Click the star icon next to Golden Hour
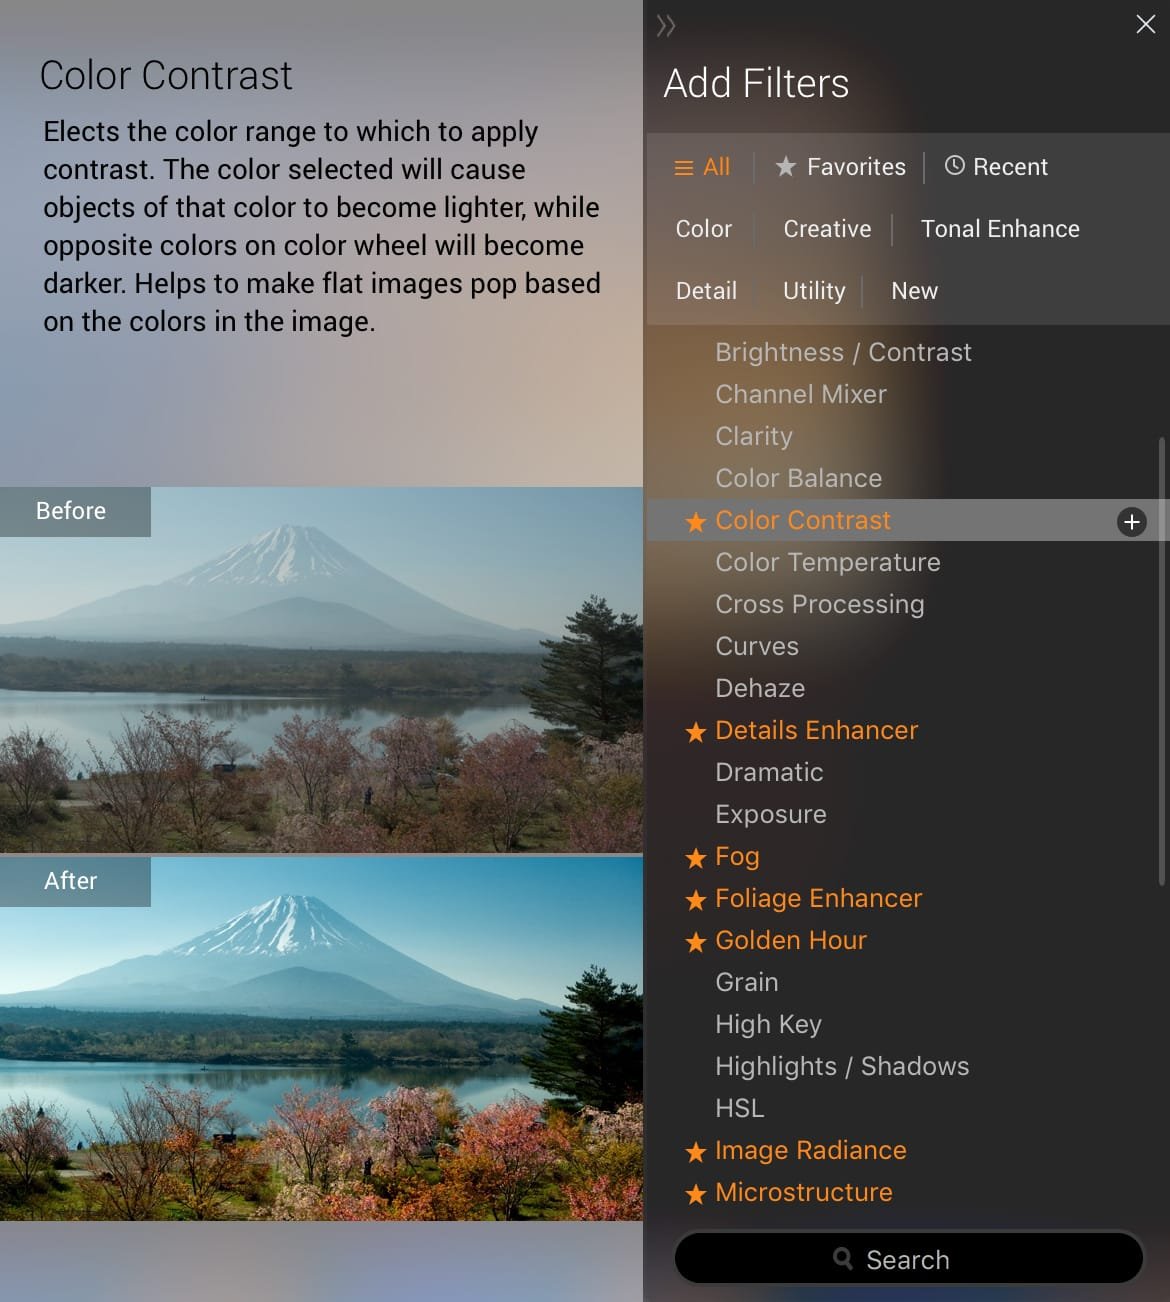 696,942
